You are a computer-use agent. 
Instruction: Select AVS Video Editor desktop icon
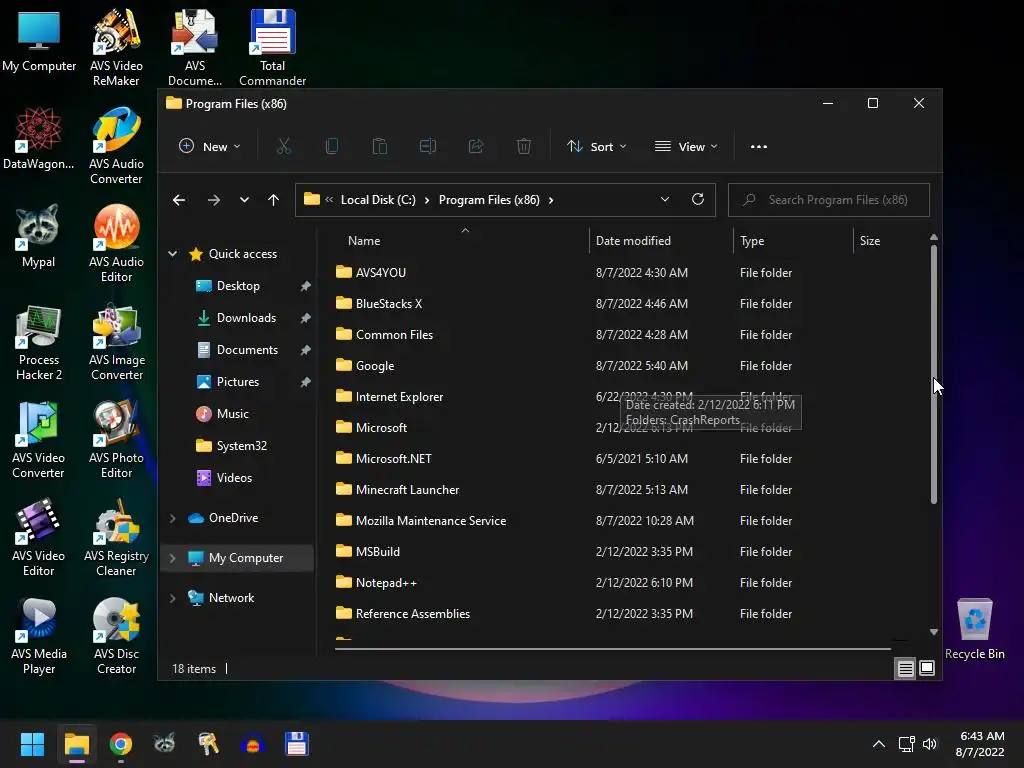coord(39,537)
